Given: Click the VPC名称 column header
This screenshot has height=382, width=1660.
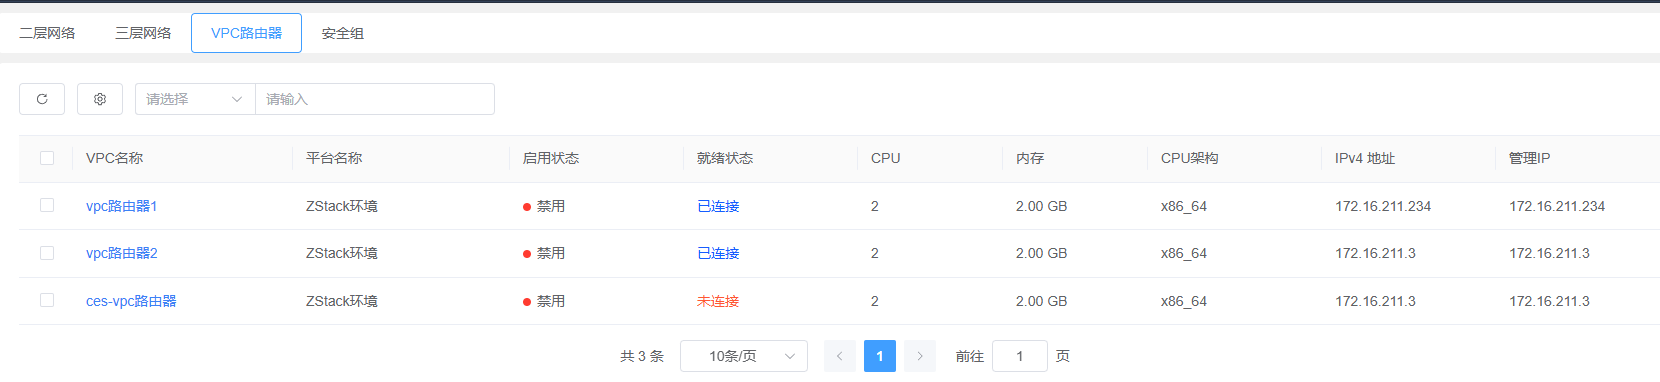Looking at the screenshot, I should 115,158.
